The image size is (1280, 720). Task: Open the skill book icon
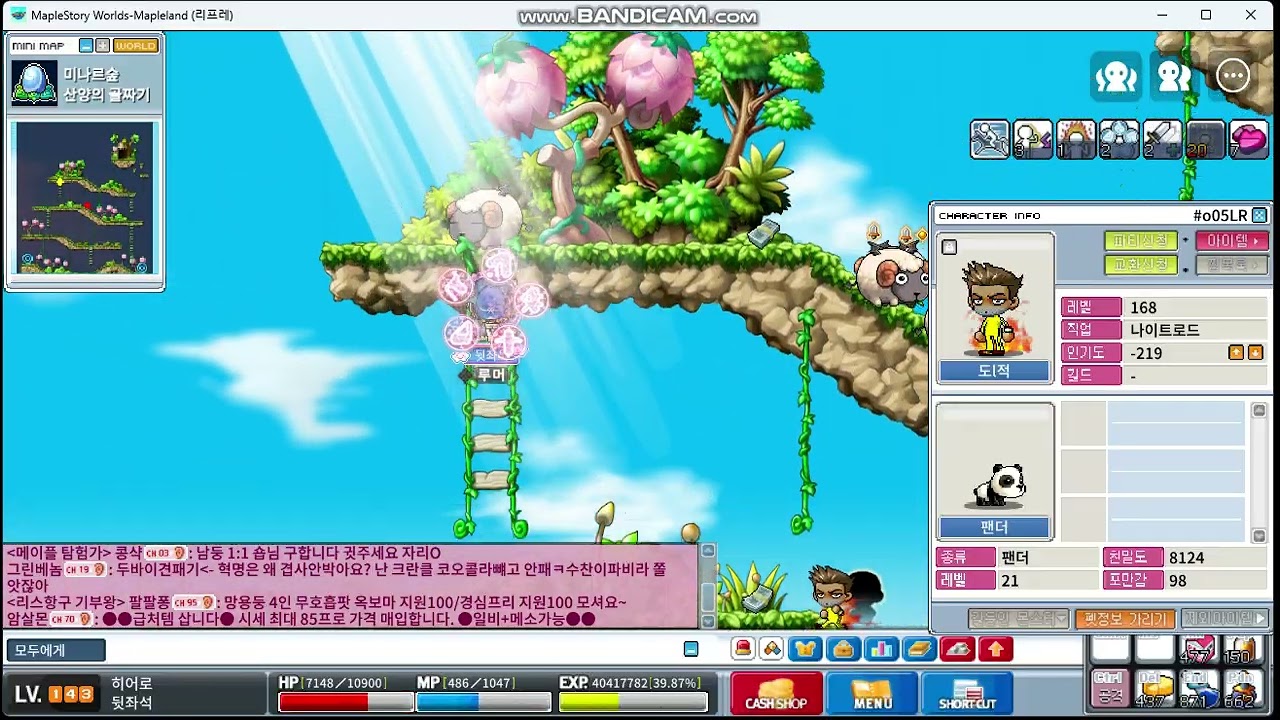(920, 649)
